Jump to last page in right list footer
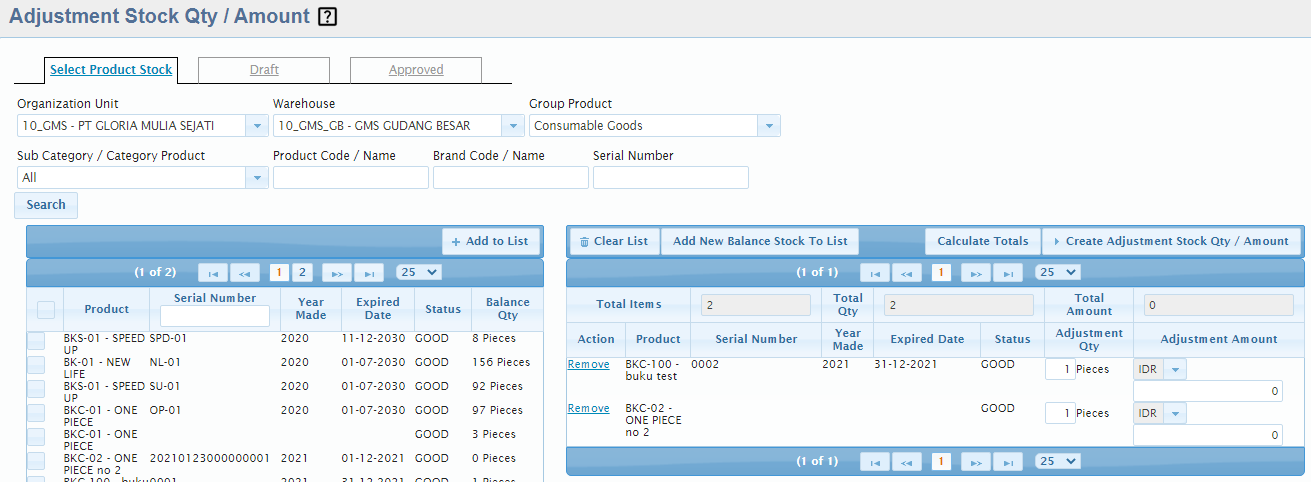The height and width of the screenshot is (482, 1311). 1007,461
